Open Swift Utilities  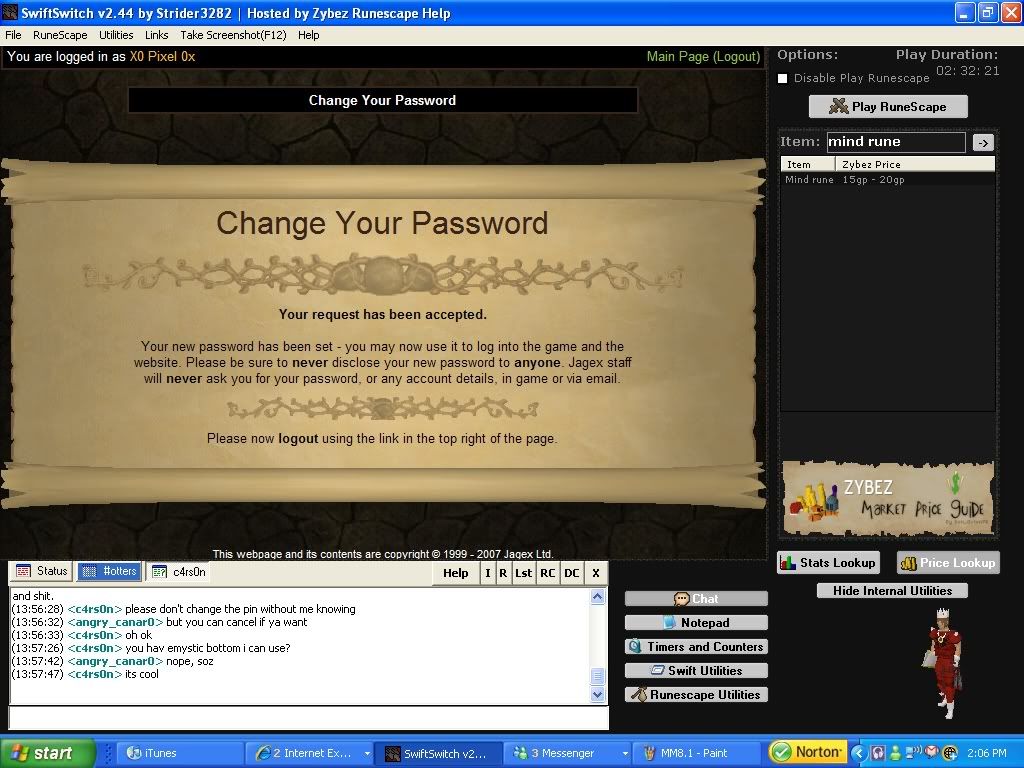pyautogui.click(x=696, y=671)
